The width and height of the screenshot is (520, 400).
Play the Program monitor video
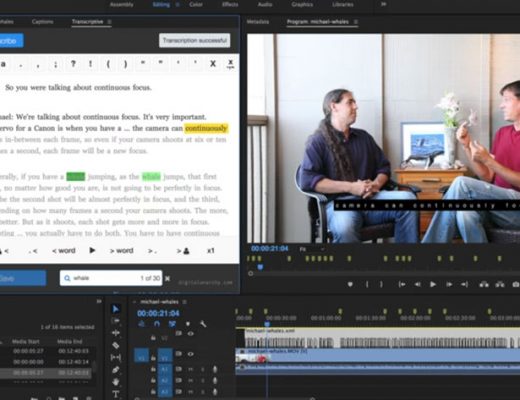click(433, 284)
